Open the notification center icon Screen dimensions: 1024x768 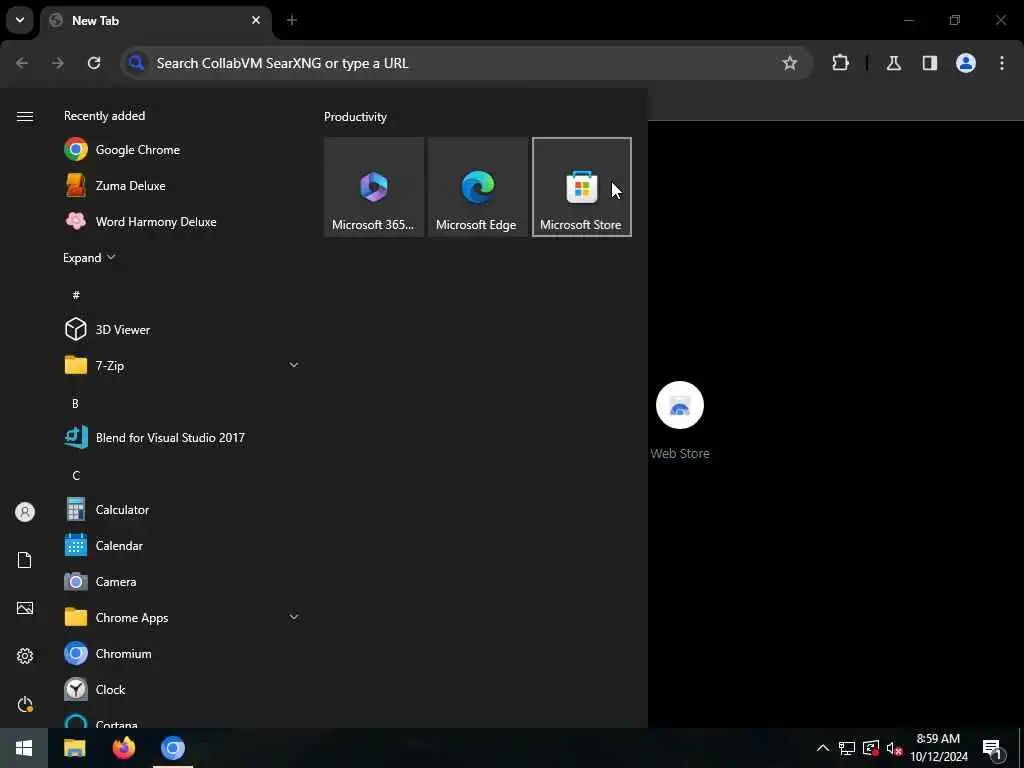click(x=993, y=748)
